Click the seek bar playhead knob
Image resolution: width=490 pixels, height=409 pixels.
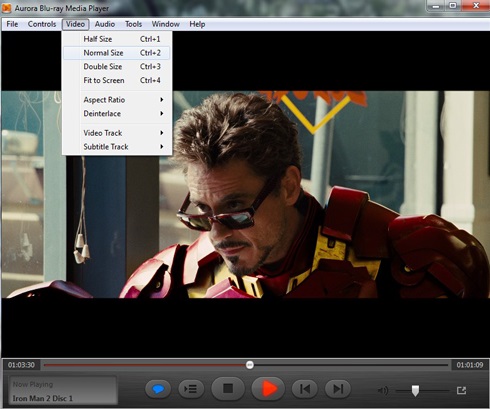[250, 365]
